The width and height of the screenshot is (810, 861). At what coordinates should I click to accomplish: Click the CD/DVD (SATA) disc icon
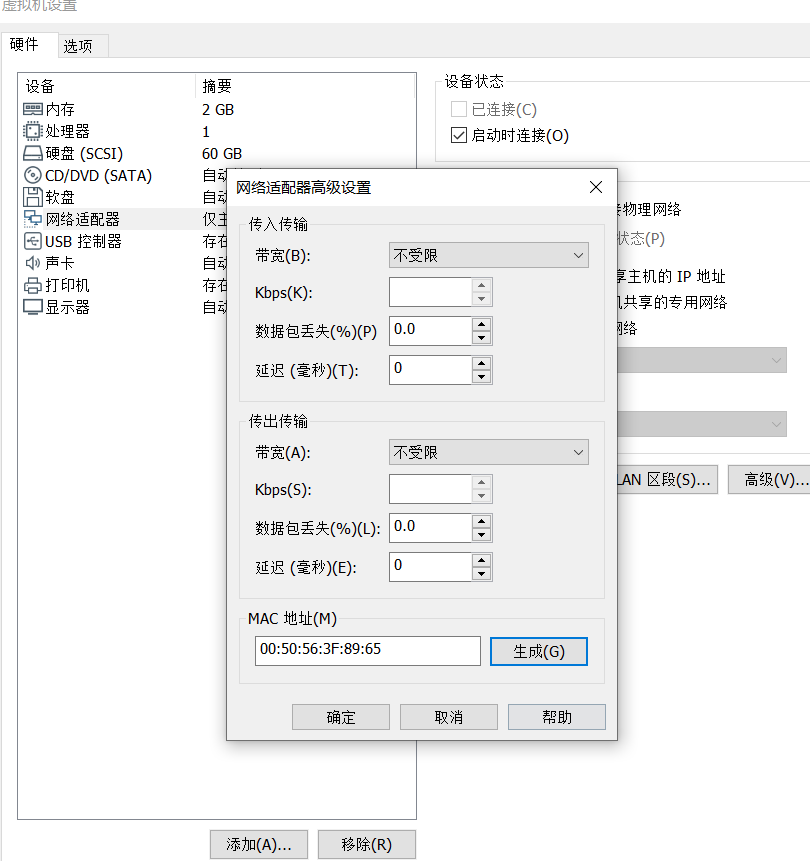(32, 175)
